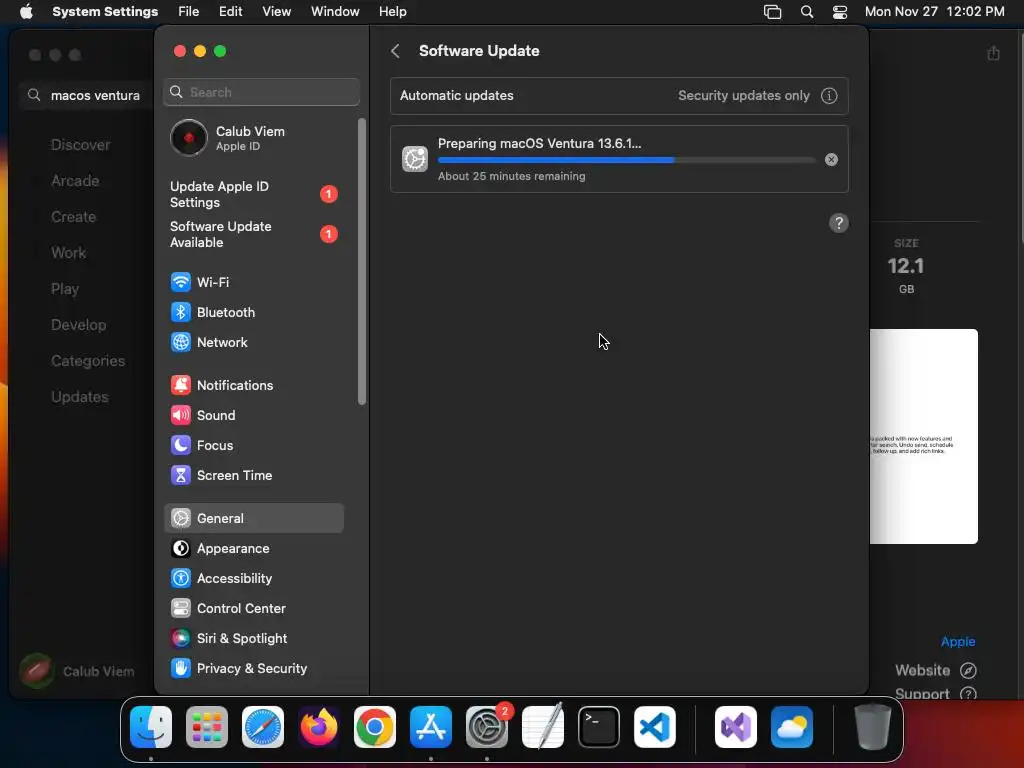Cancel the macOS Ventura update preparation
The image size is (1024, 768).
(831, 159)
